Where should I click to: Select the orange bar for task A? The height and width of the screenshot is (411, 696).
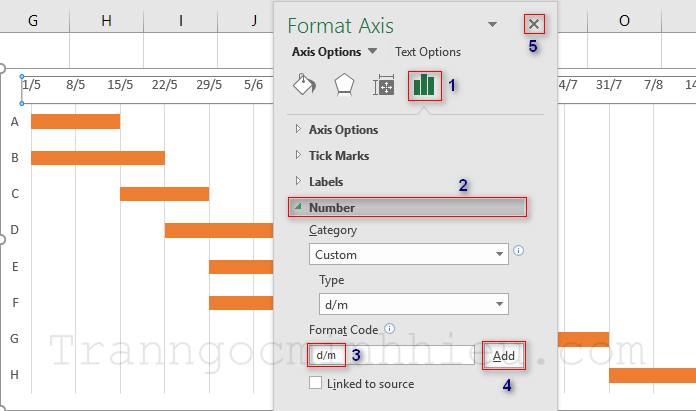[x=75, y=121]
